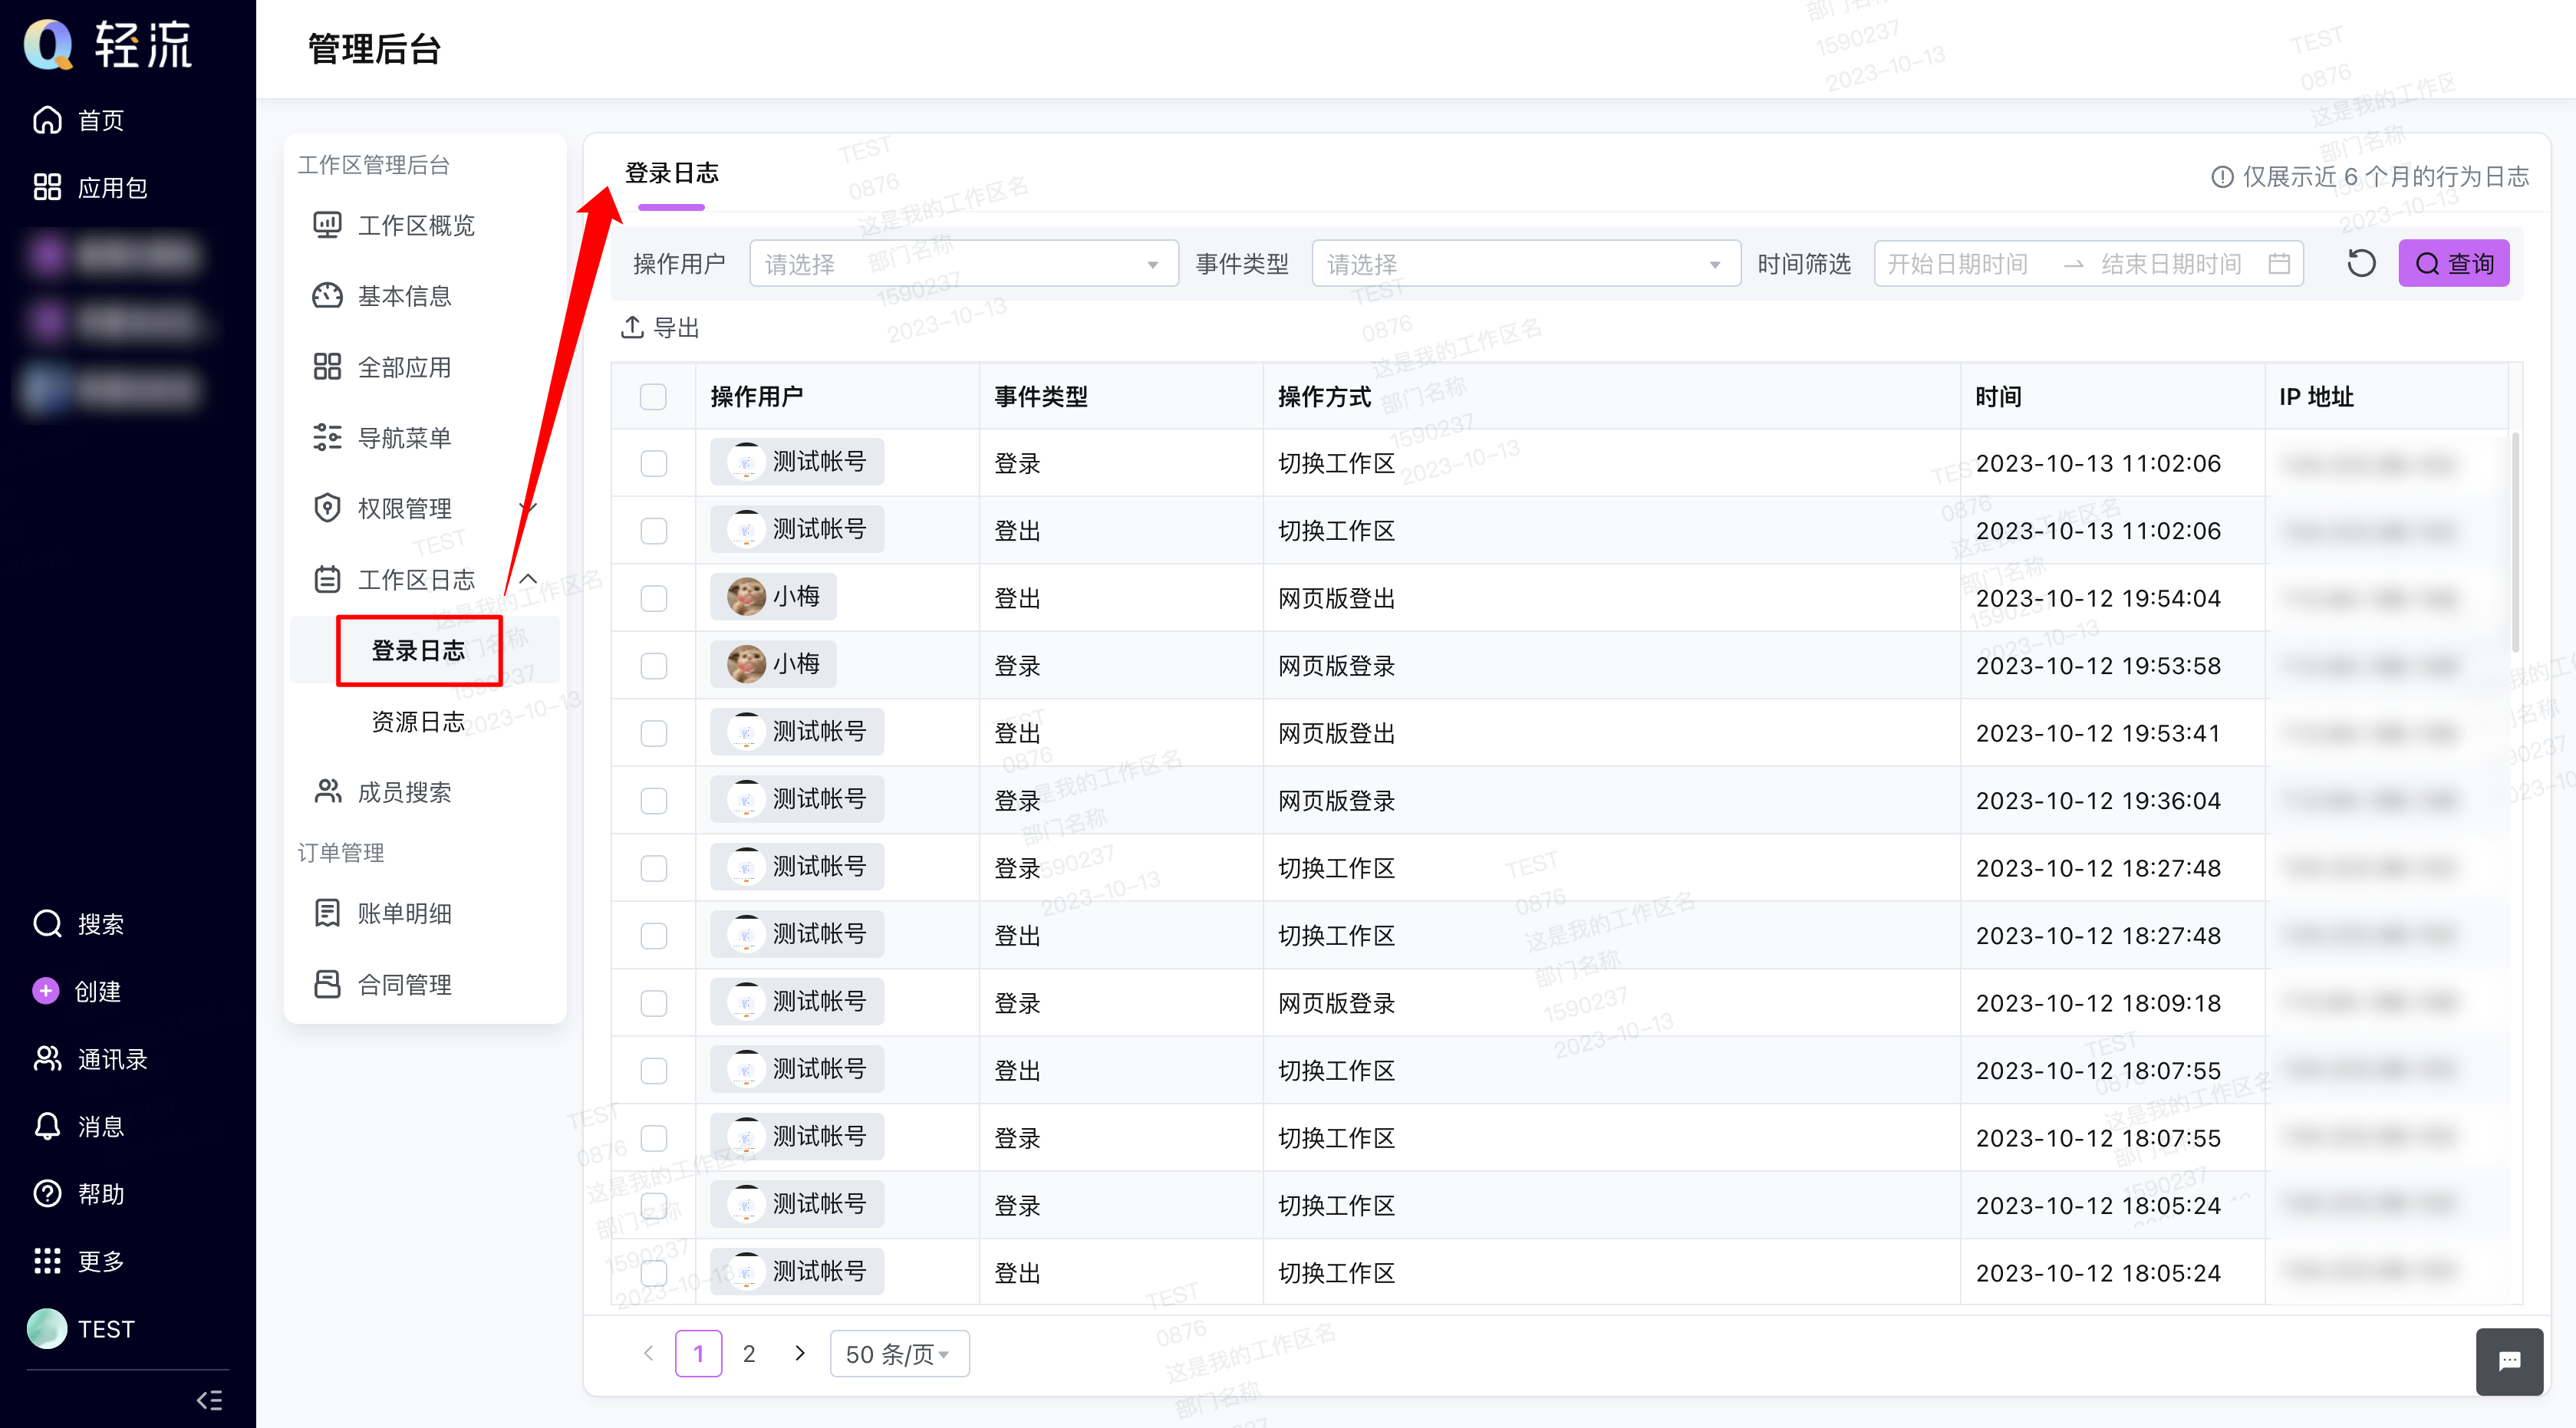Open 基本信息 gauge icon
The image size is (2576, 1428).
(x=327, y=296)
